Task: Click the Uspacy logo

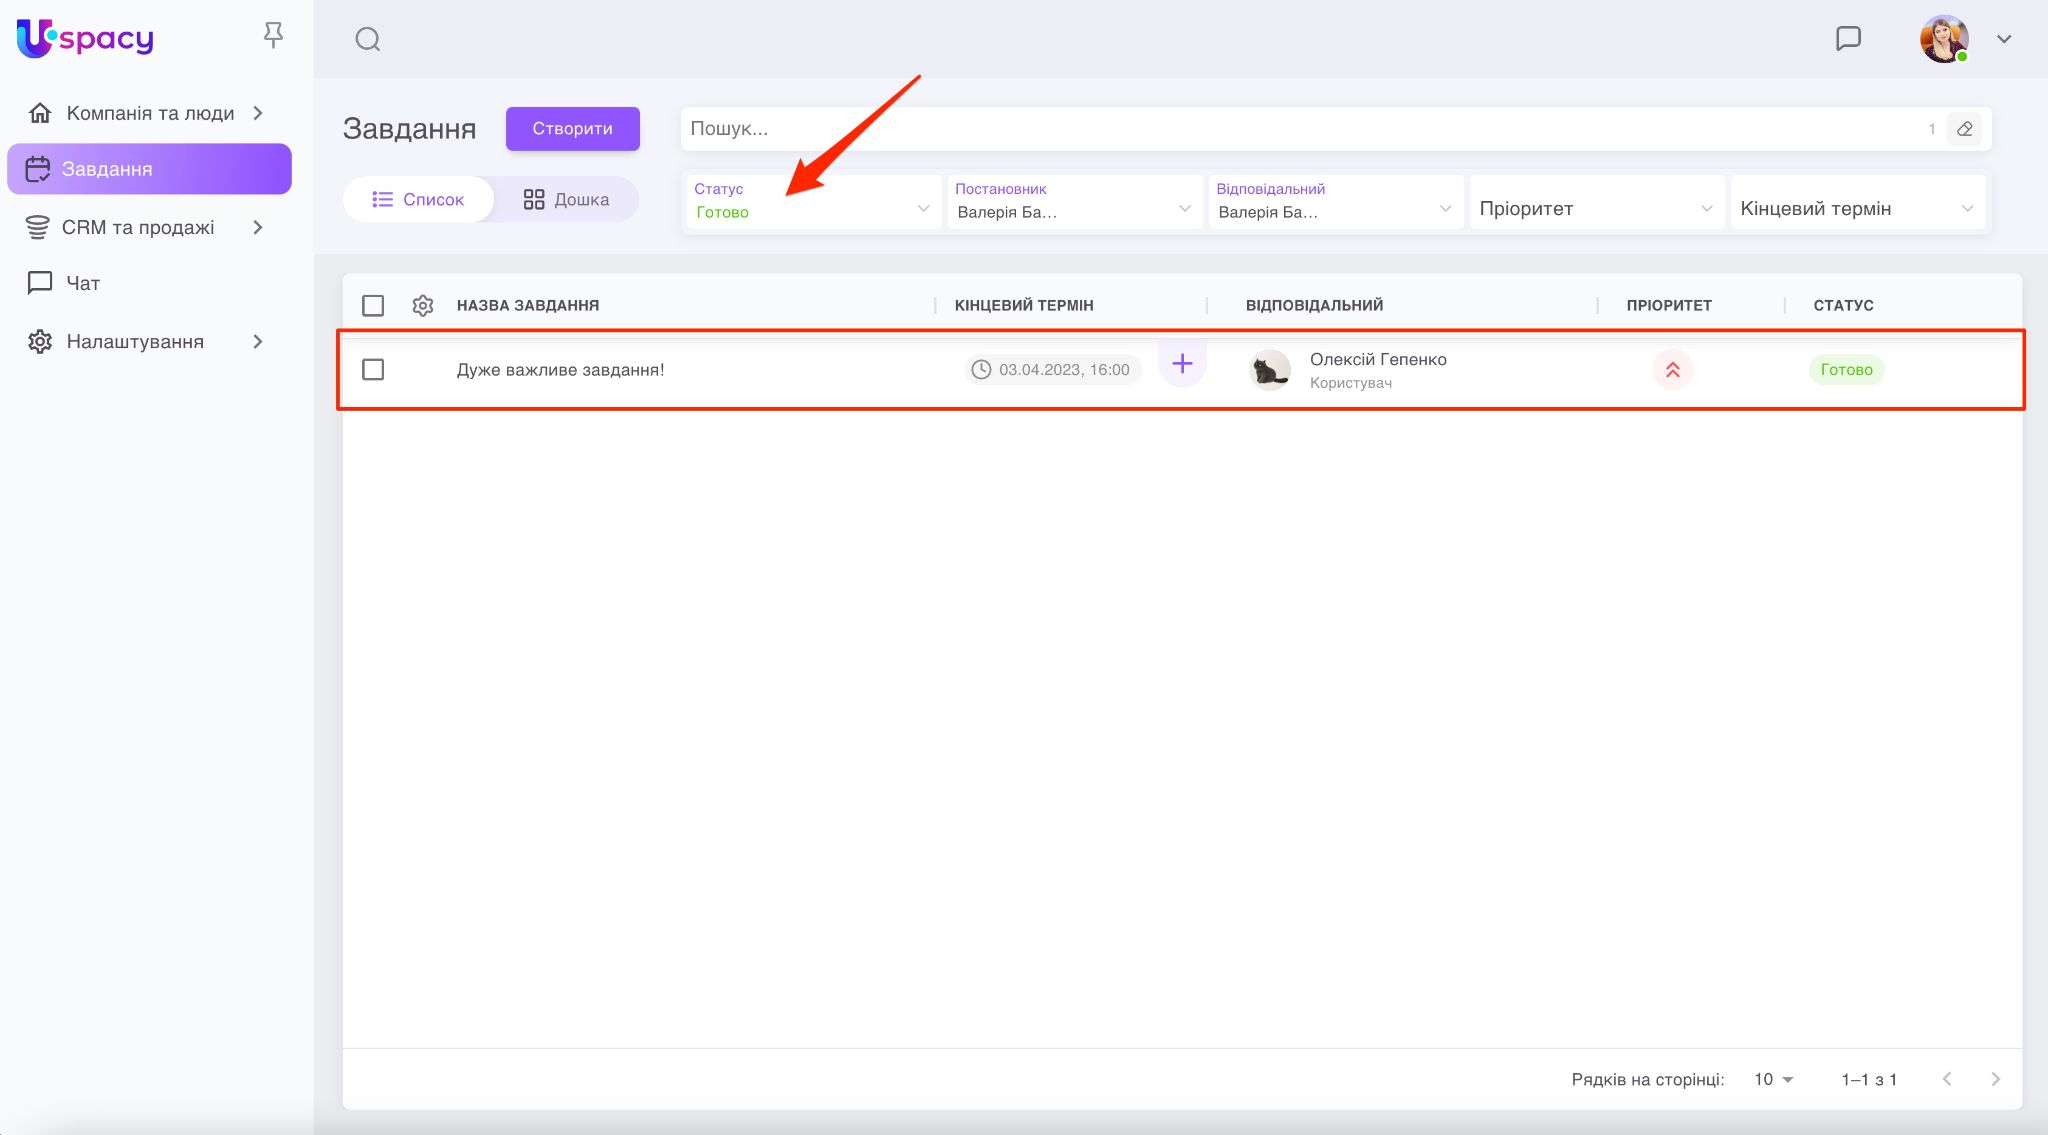Action: pyautogui.click(x=86, y=39)
